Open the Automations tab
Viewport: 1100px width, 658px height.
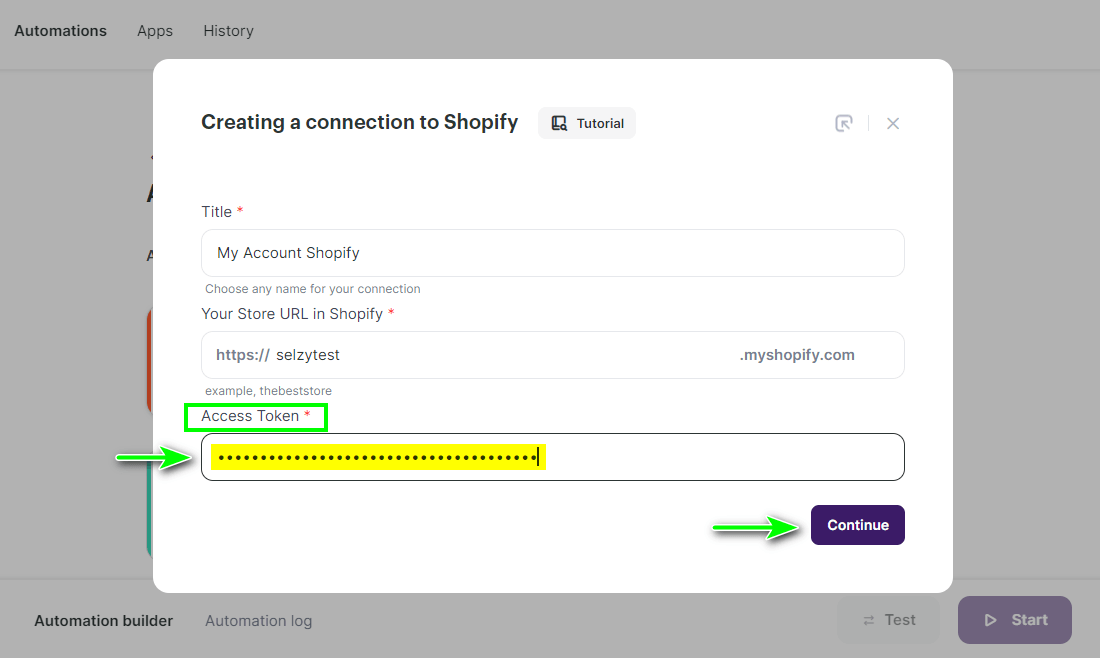tap(60, 31)
